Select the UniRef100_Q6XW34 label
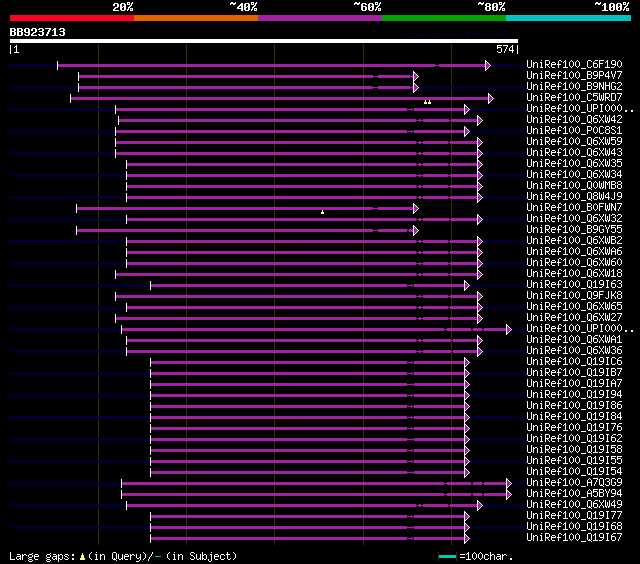Viewport: 640px width, 564px height. (x=574, y=175)
